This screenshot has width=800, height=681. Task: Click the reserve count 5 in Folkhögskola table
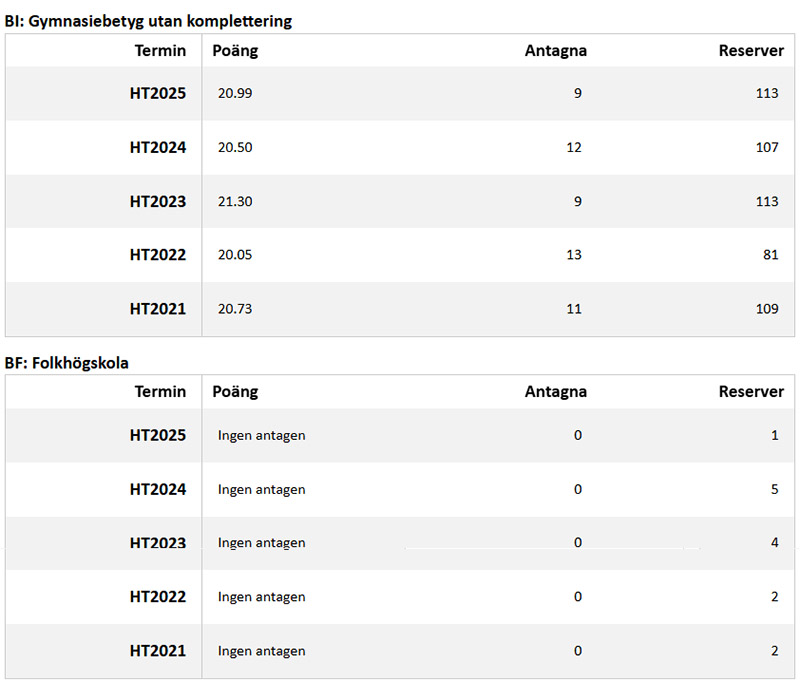click(x=774, y=489)
